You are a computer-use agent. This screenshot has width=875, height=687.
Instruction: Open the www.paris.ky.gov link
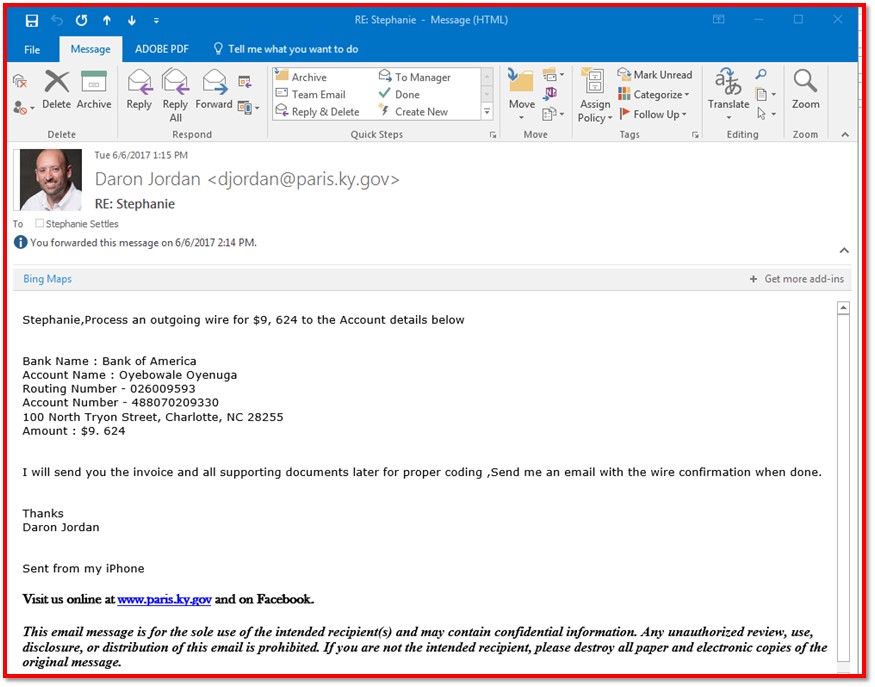coord(164,599)
